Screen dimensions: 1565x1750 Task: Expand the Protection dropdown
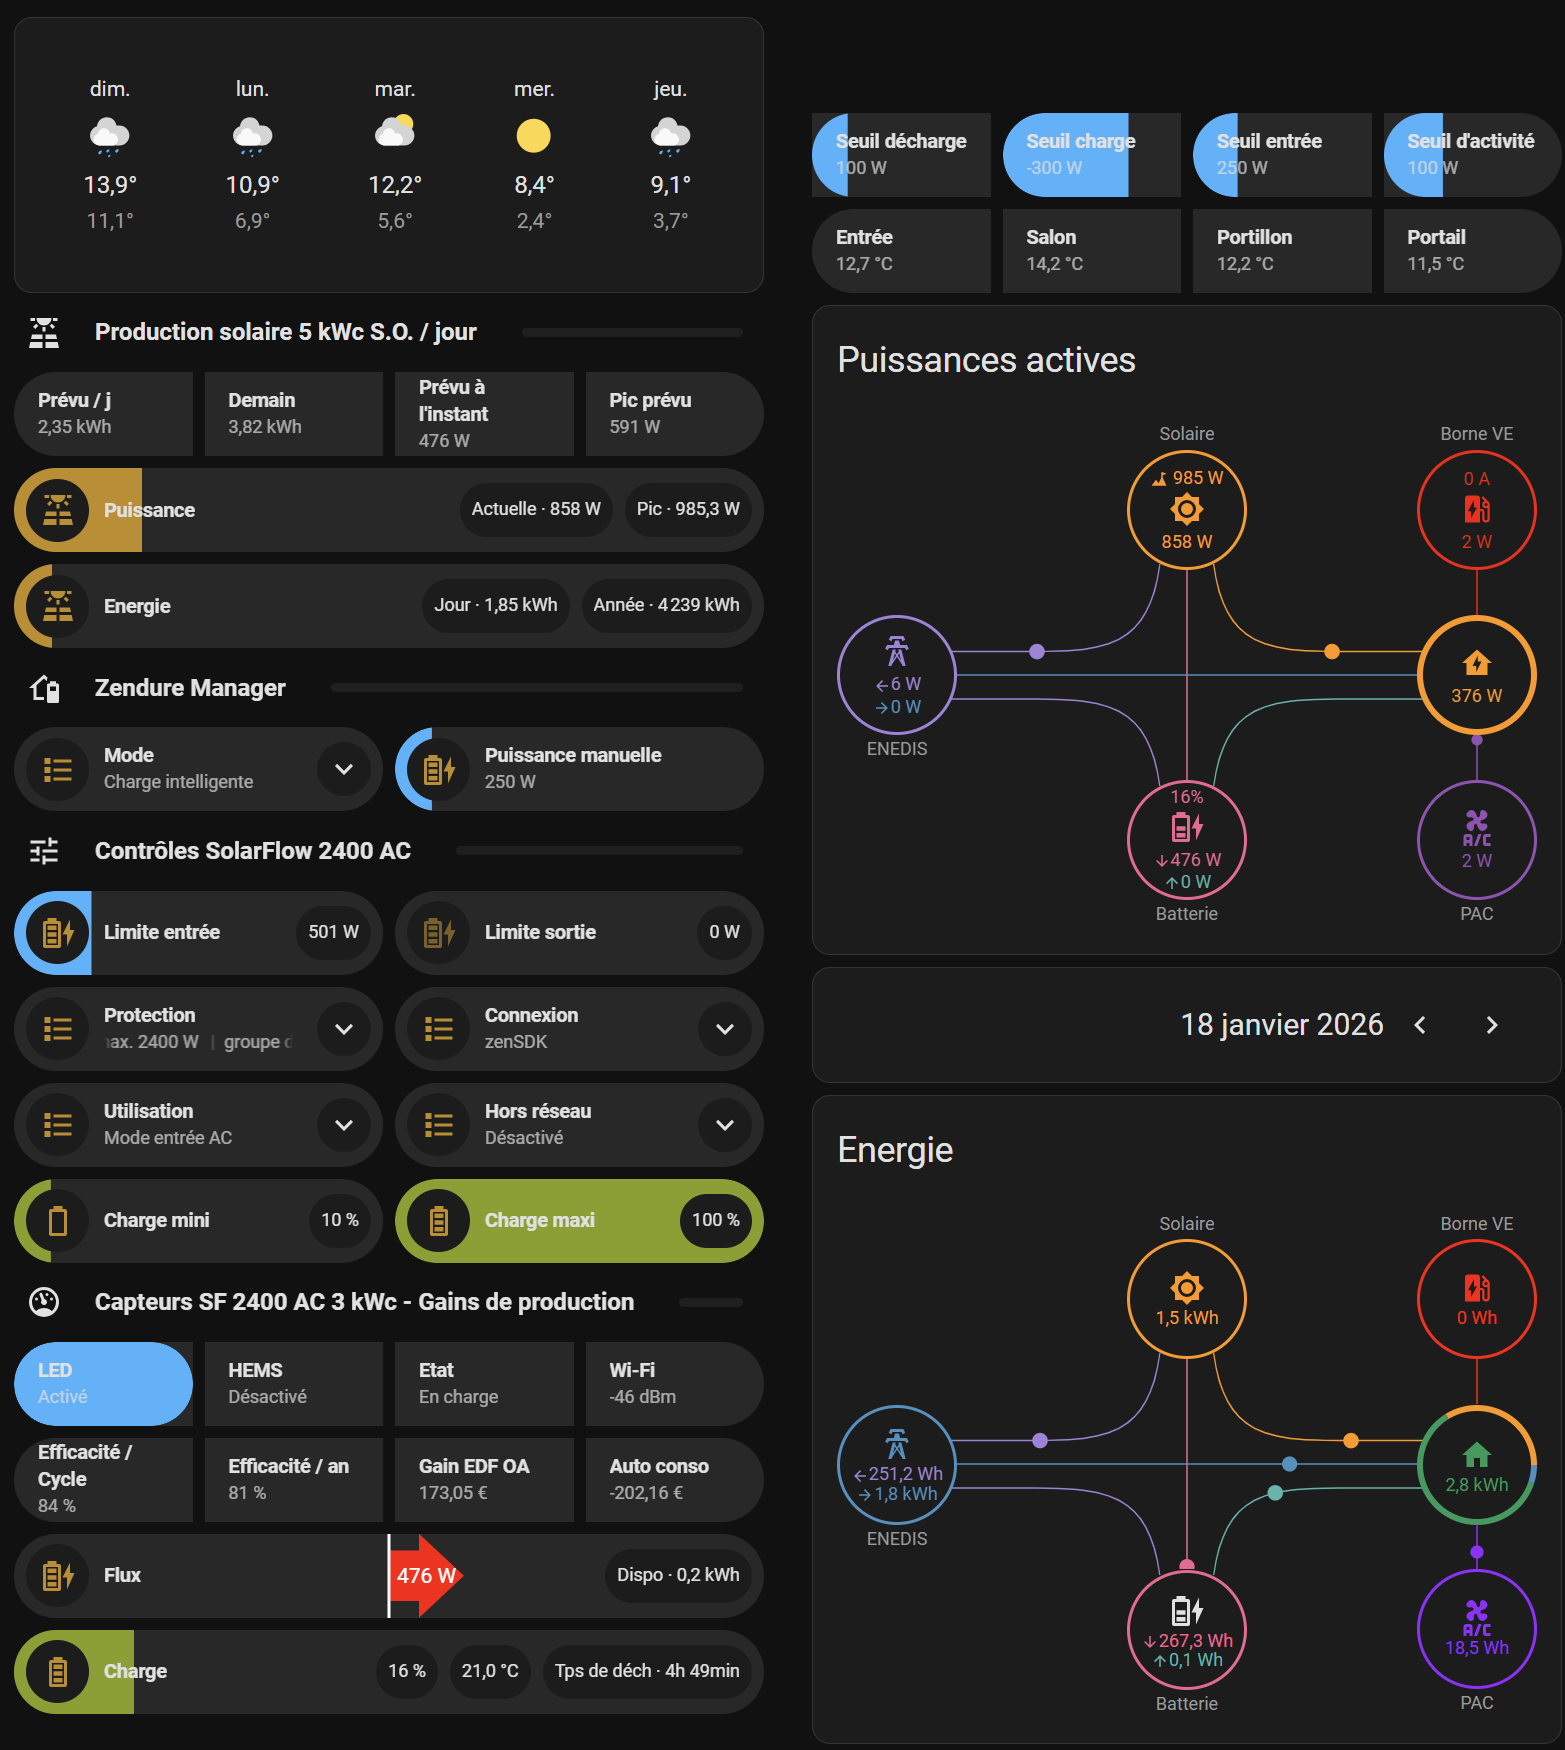coord(344,1029)
